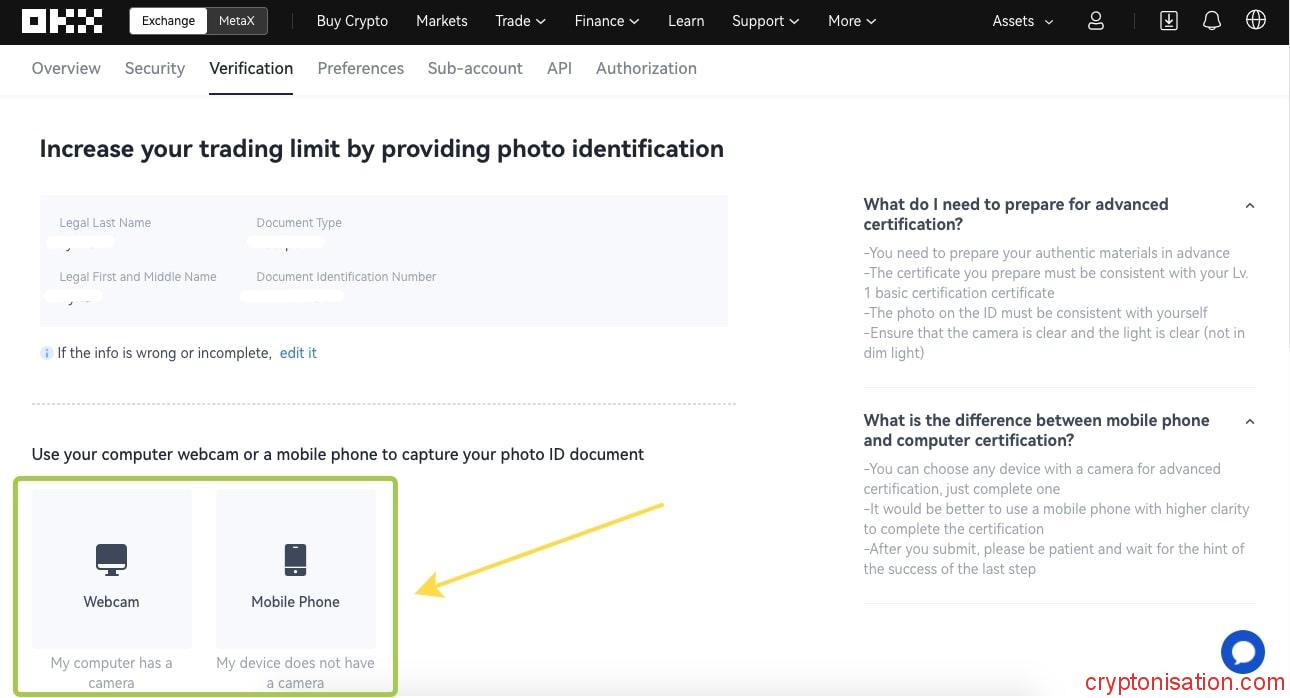This screenshot has height=698, width=1290.
Task: Open the user profile icon
Action: 1096,21
